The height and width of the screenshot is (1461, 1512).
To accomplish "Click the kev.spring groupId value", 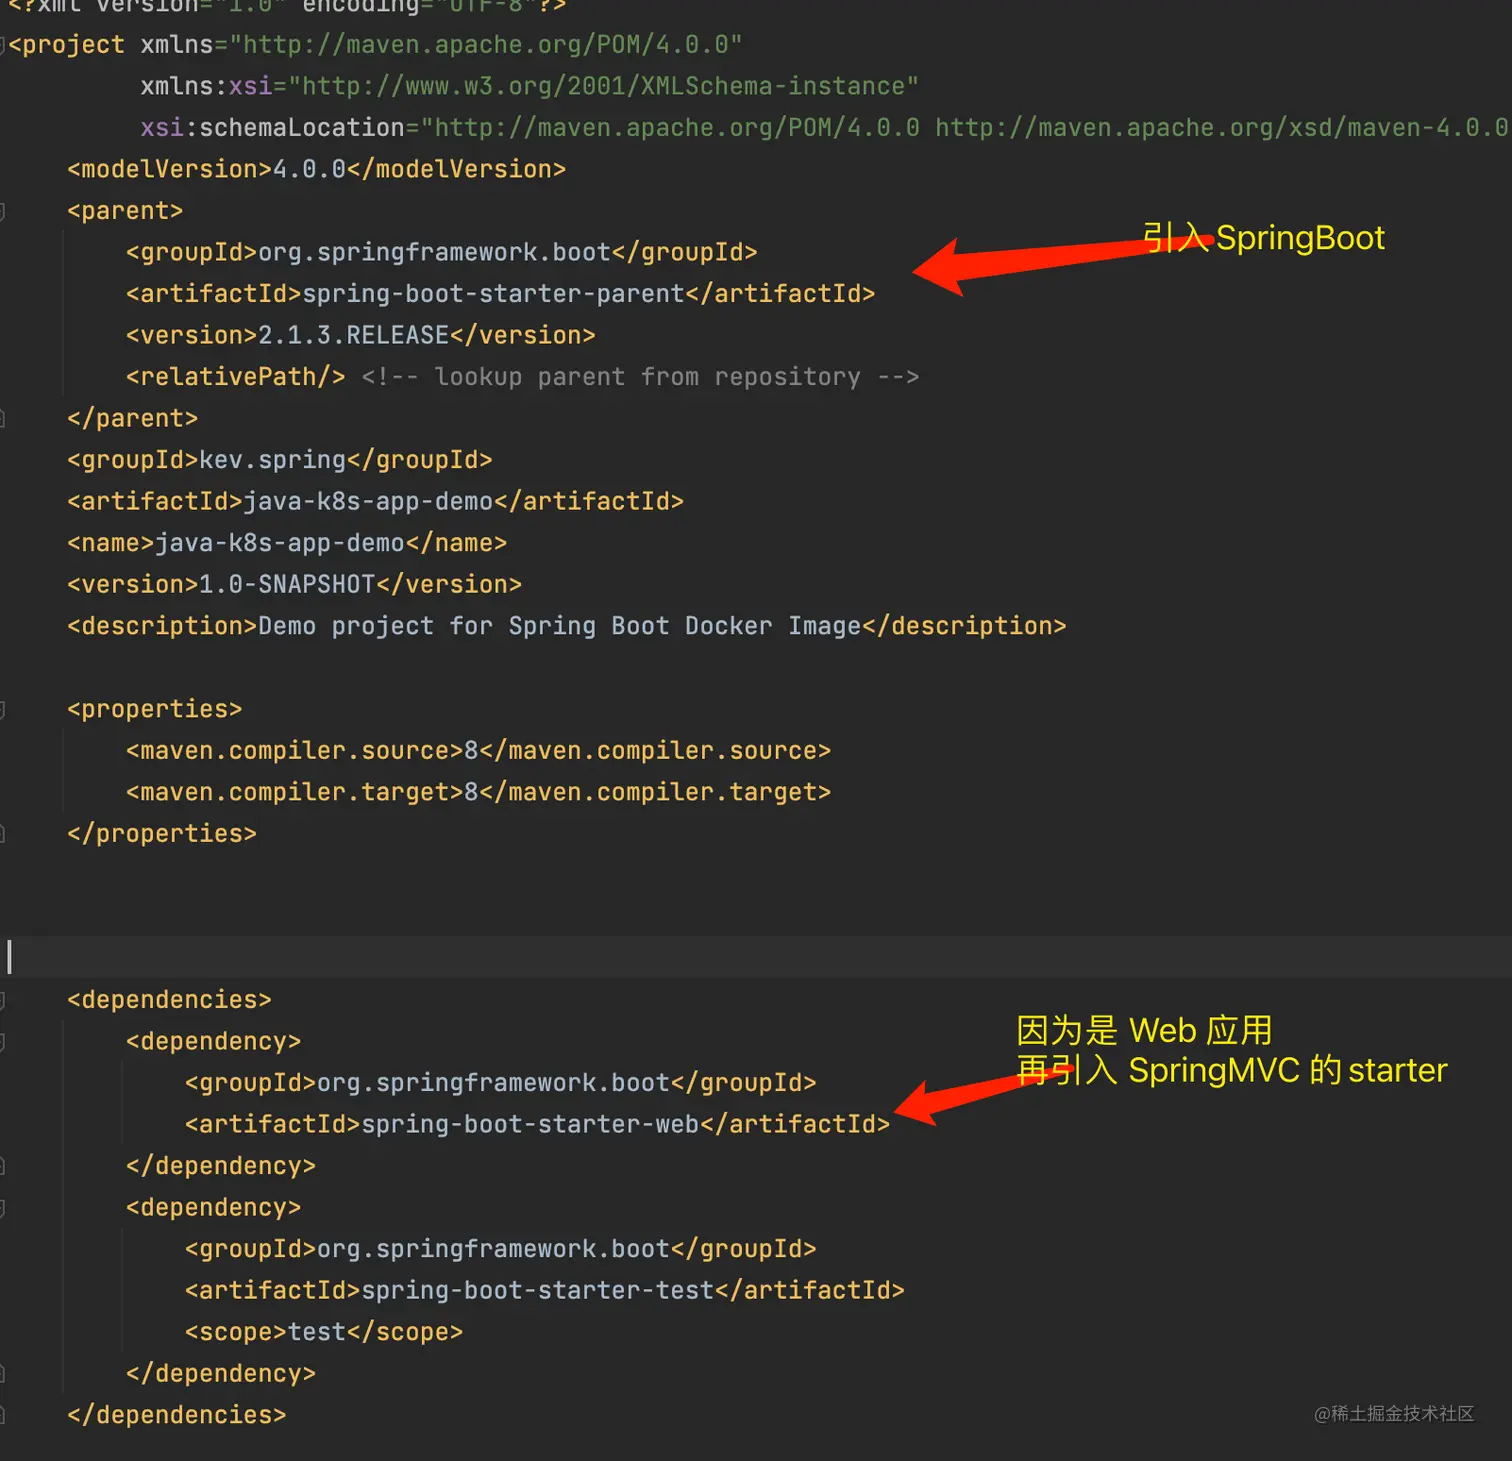I will pyautogui.click(x=273, y=460).
